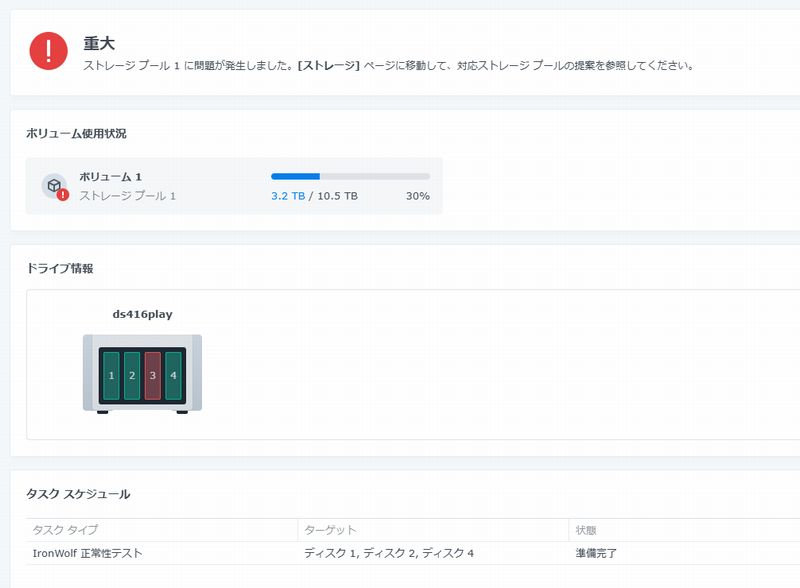Click the ボリューム使用状況 section heading

[x=76, y=134]
